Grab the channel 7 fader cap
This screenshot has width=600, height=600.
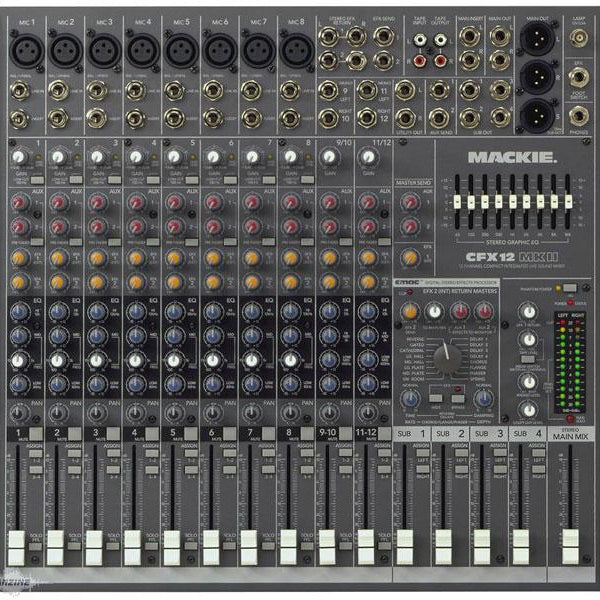pyautogui.click(x=249, y=547)
